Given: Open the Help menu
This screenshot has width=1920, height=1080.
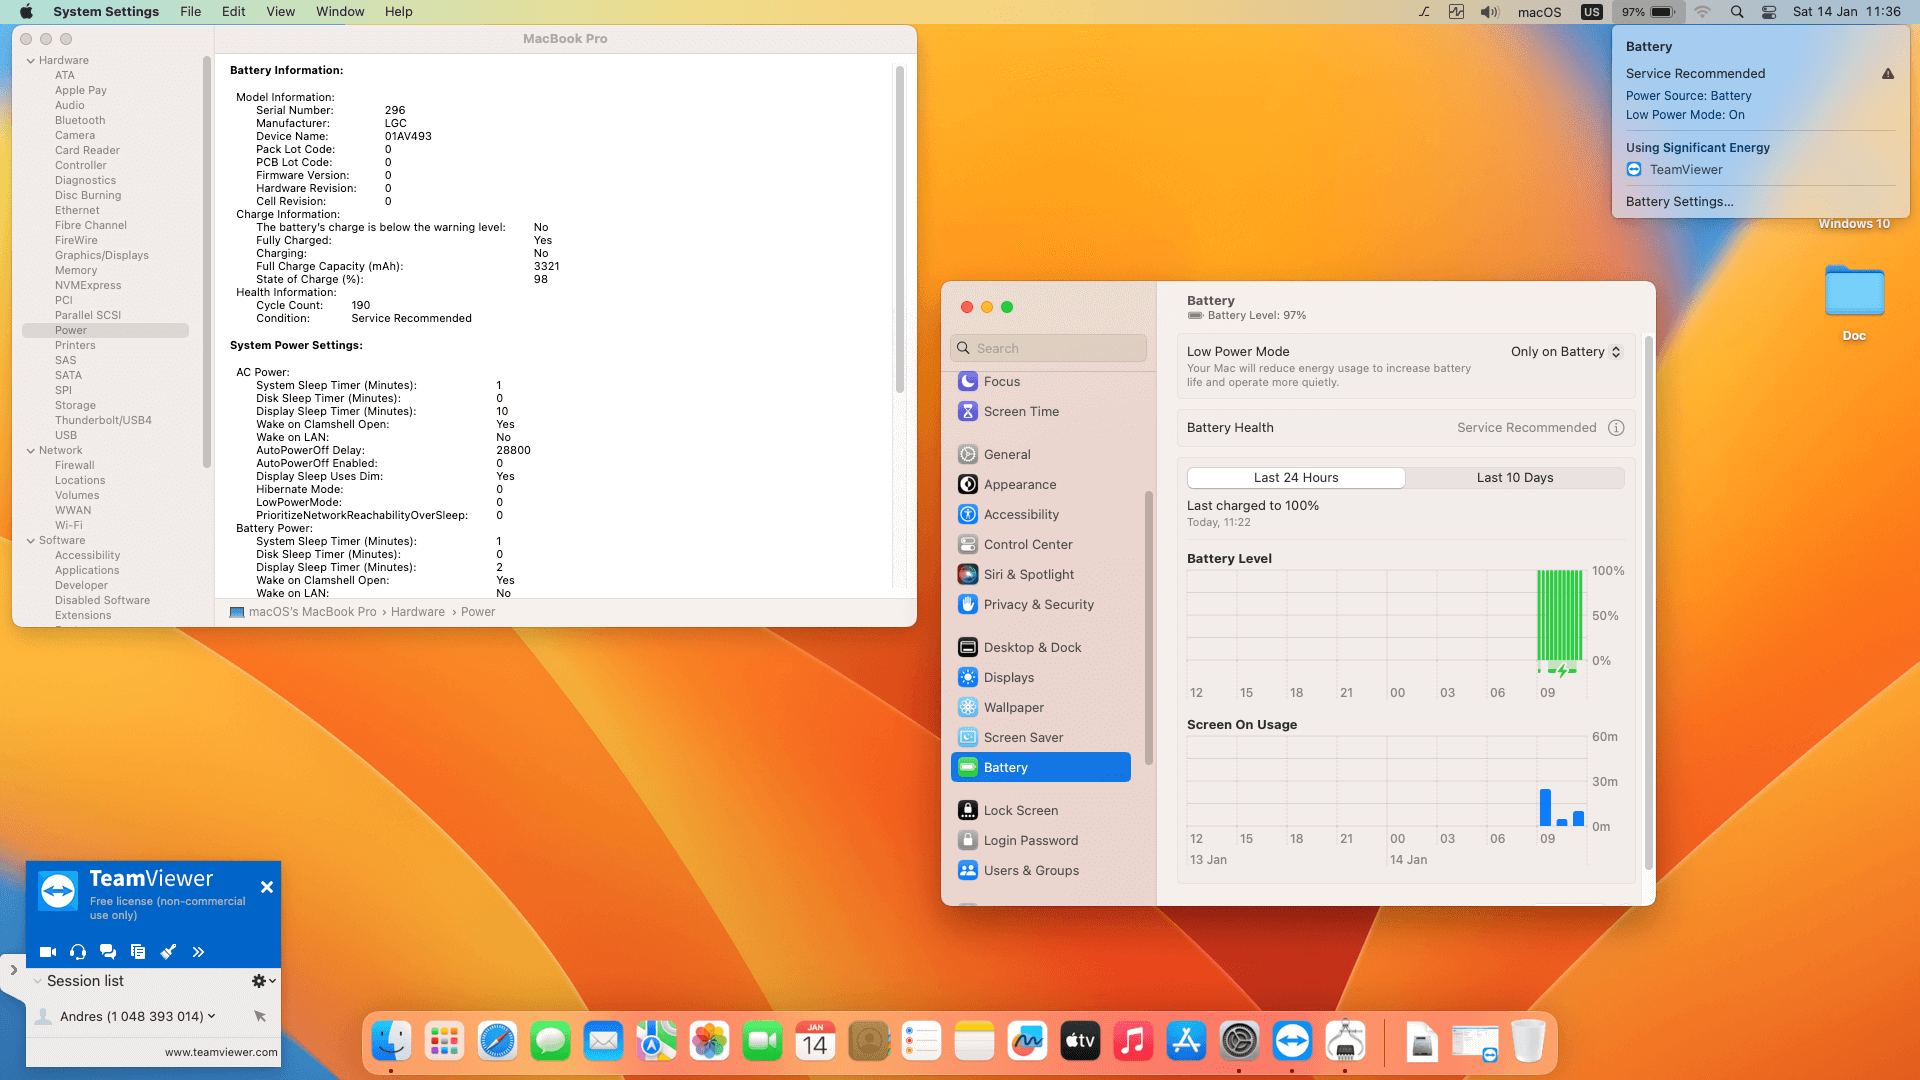Looking at the screenshot, I should [x=399, y=12].
